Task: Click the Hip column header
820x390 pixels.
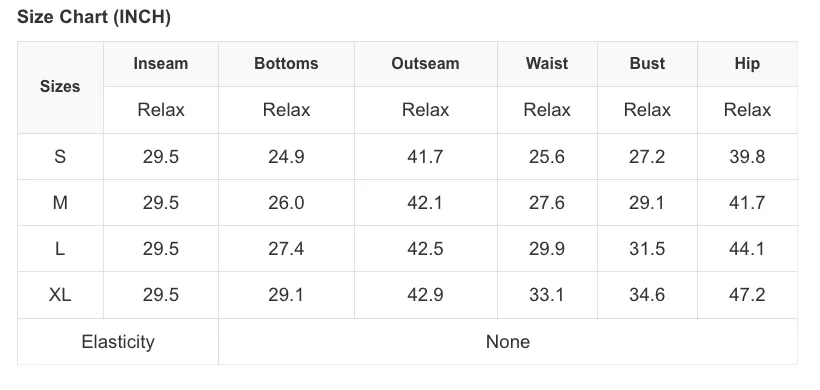Action: point(747,64)
